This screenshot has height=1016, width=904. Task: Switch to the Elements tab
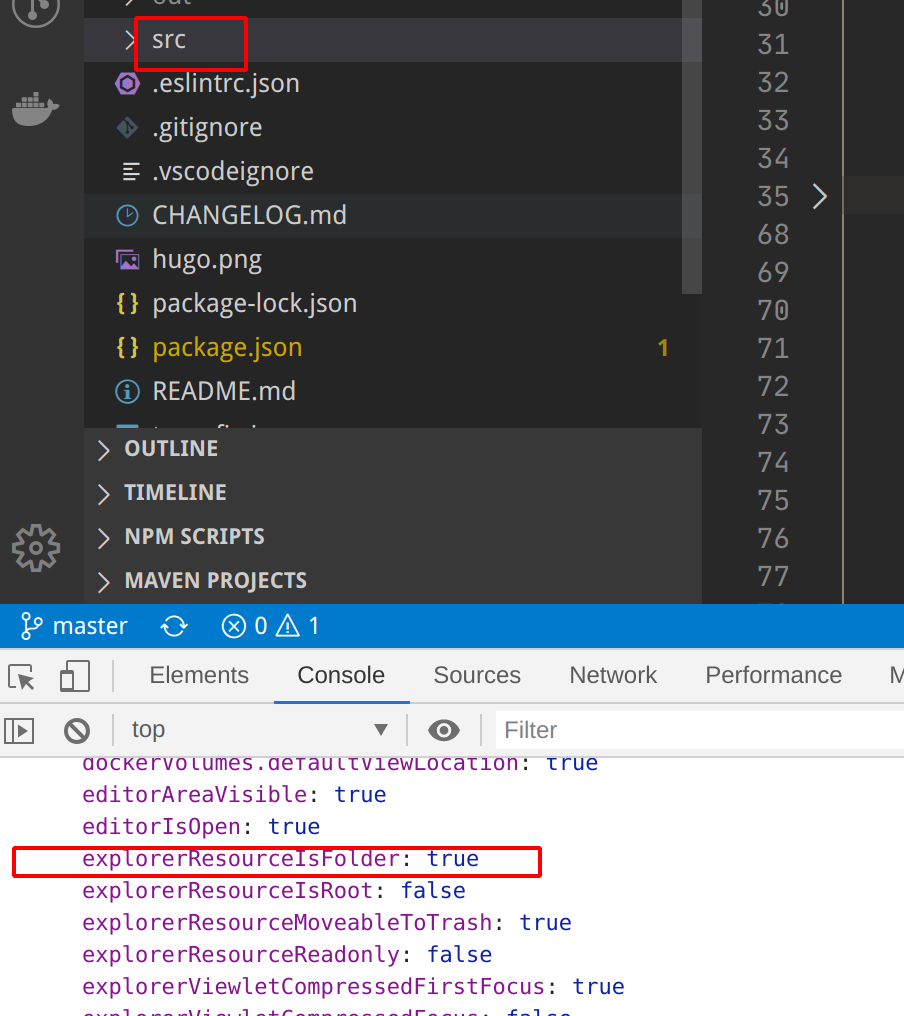(199, 675)
